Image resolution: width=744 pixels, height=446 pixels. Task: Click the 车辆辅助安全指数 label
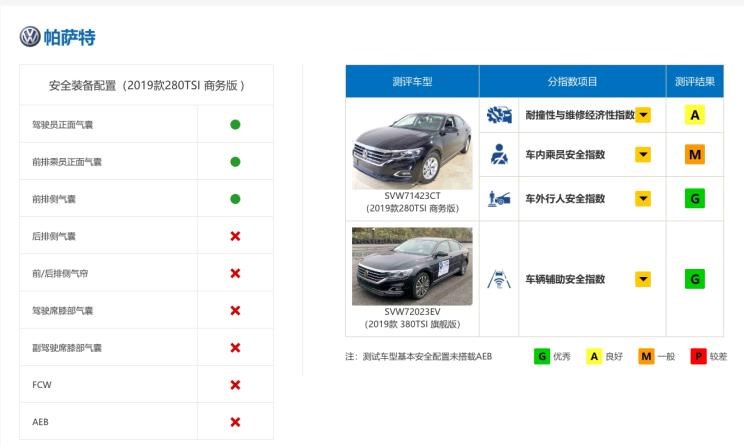coord(565,279)
